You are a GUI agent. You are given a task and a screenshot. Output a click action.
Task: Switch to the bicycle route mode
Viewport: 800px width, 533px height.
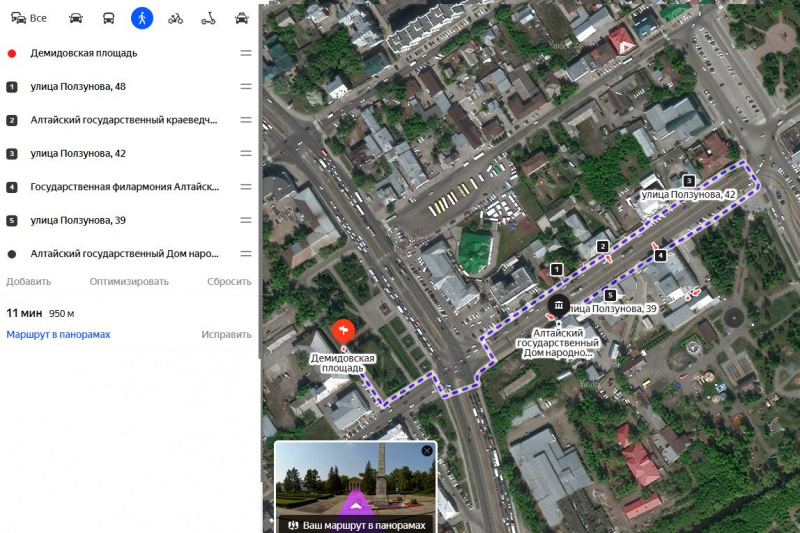coord(176,18)
